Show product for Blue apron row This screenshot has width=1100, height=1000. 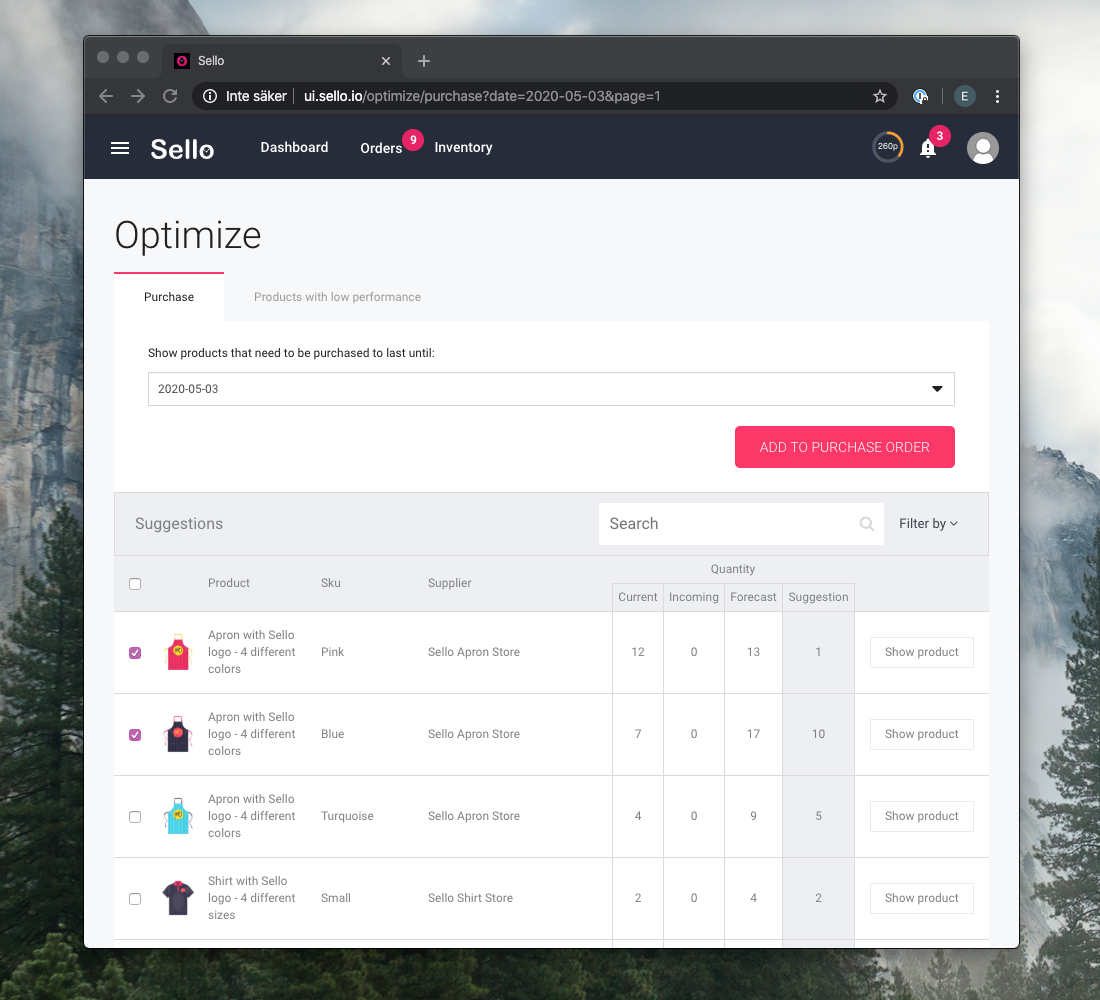tap(921, 734)
